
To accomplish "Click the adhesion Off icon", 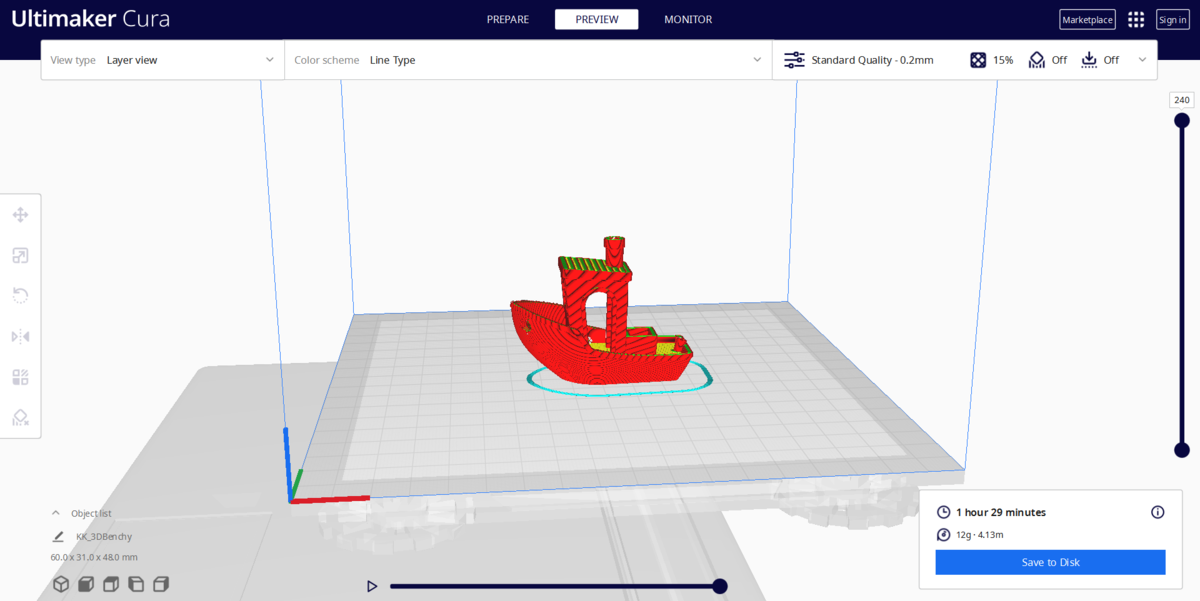I will click(x=1089, y=60).
